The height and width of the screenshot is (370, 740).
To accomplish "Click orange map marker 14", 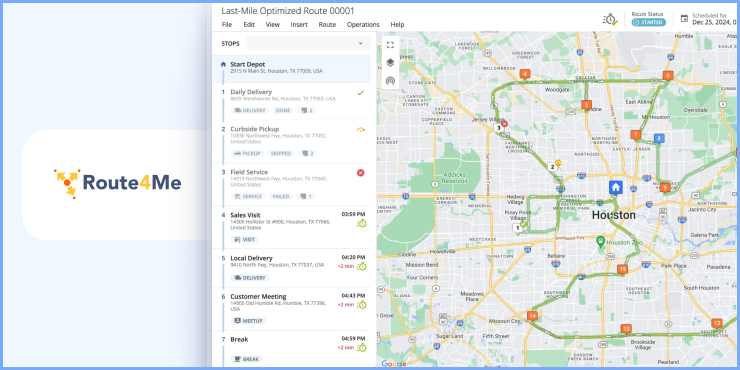I will pyautogui.click(x=532, y=316).
